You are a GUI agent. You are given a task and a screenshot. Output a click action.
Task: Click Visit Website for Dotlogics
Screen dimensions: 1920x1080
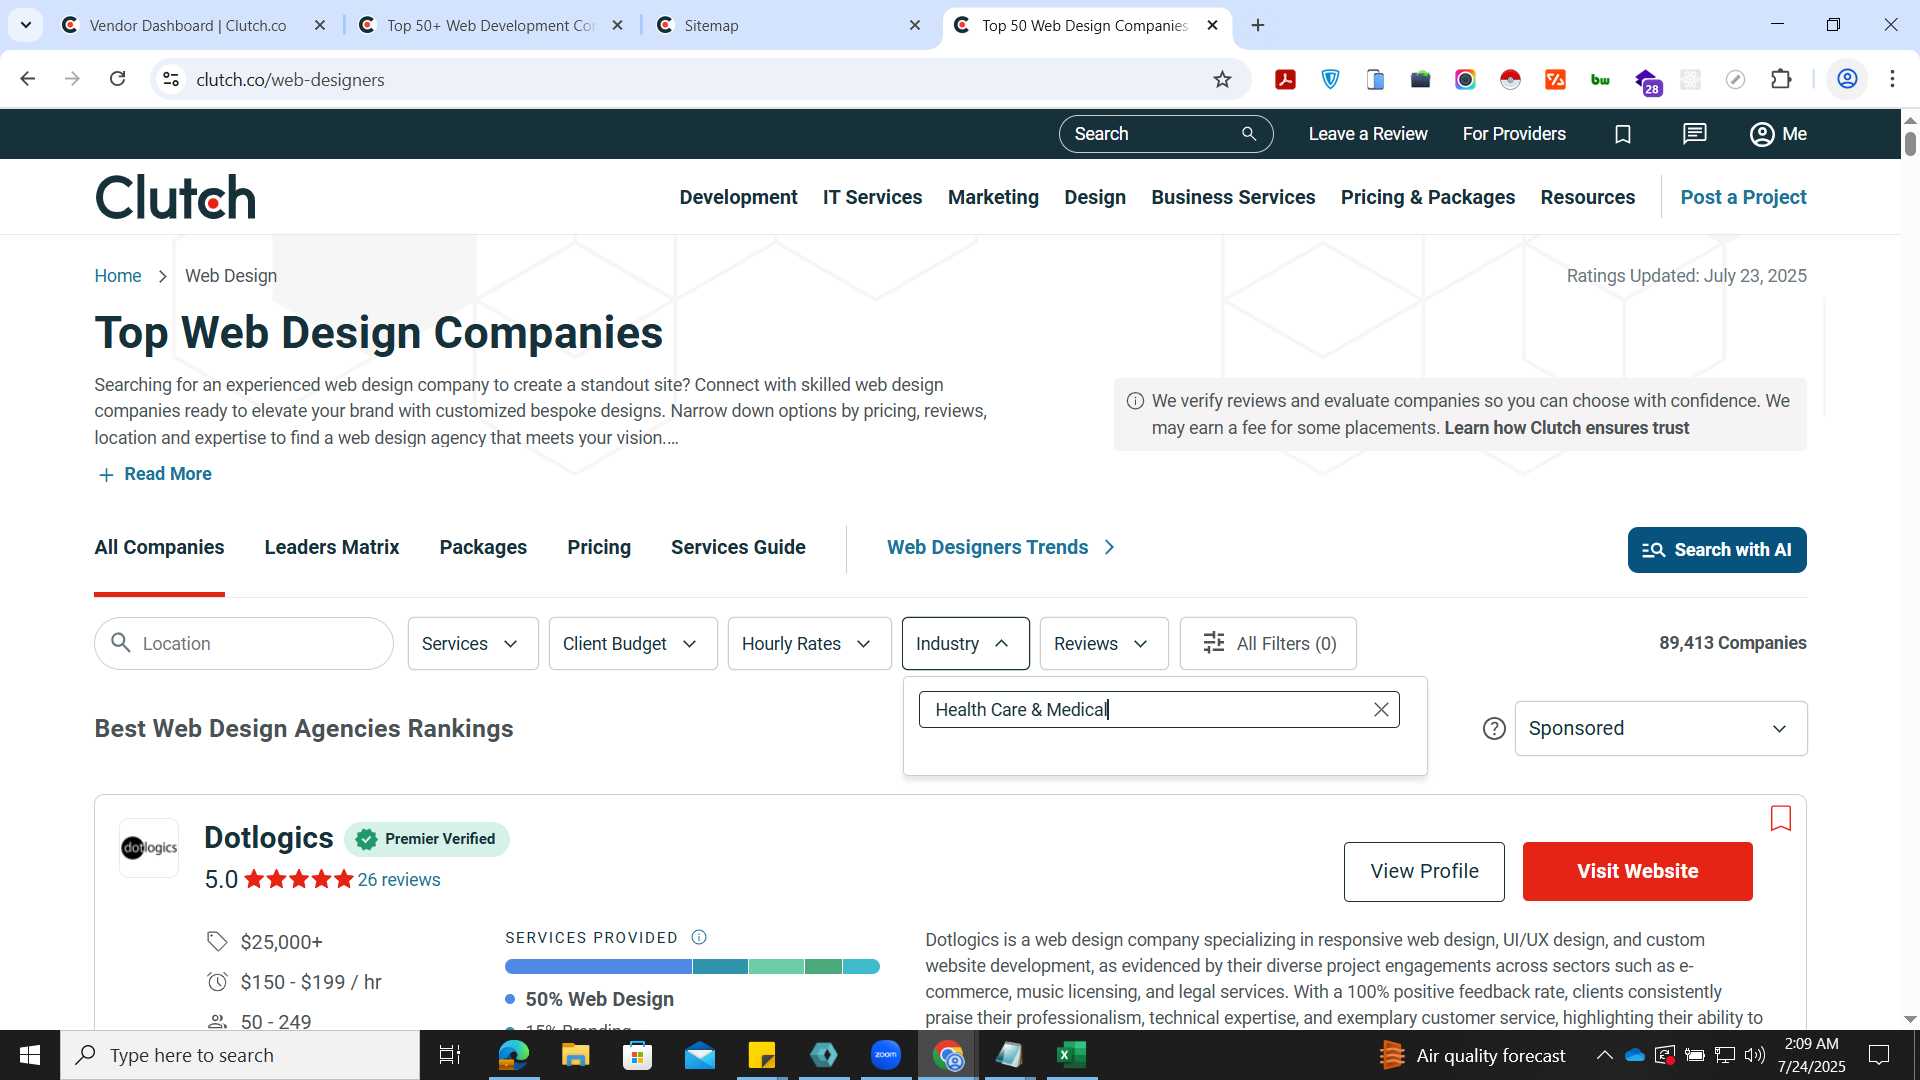[x=1637, y=872]
